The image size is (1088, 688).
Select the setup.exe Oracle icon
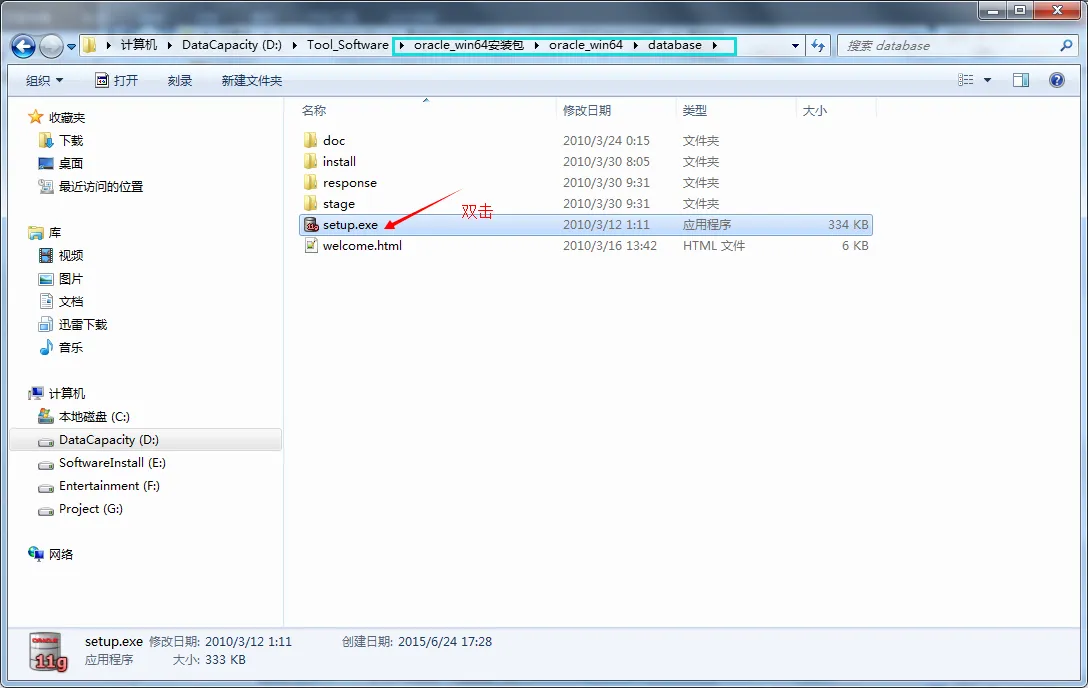[312, 225]
